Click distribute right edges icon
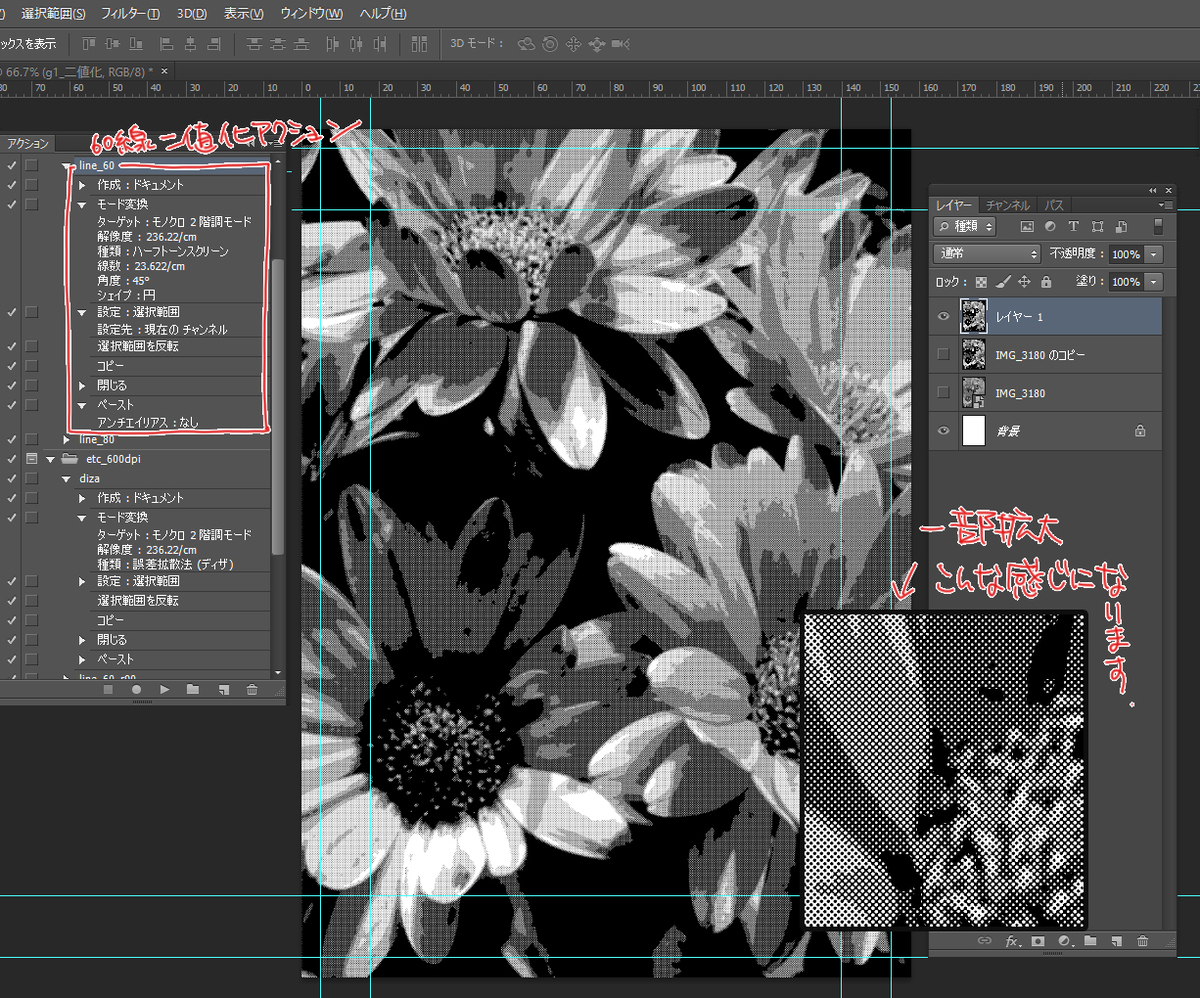Image resolution: width=1200 pixels, height=998 pixels. pos(381,44)
